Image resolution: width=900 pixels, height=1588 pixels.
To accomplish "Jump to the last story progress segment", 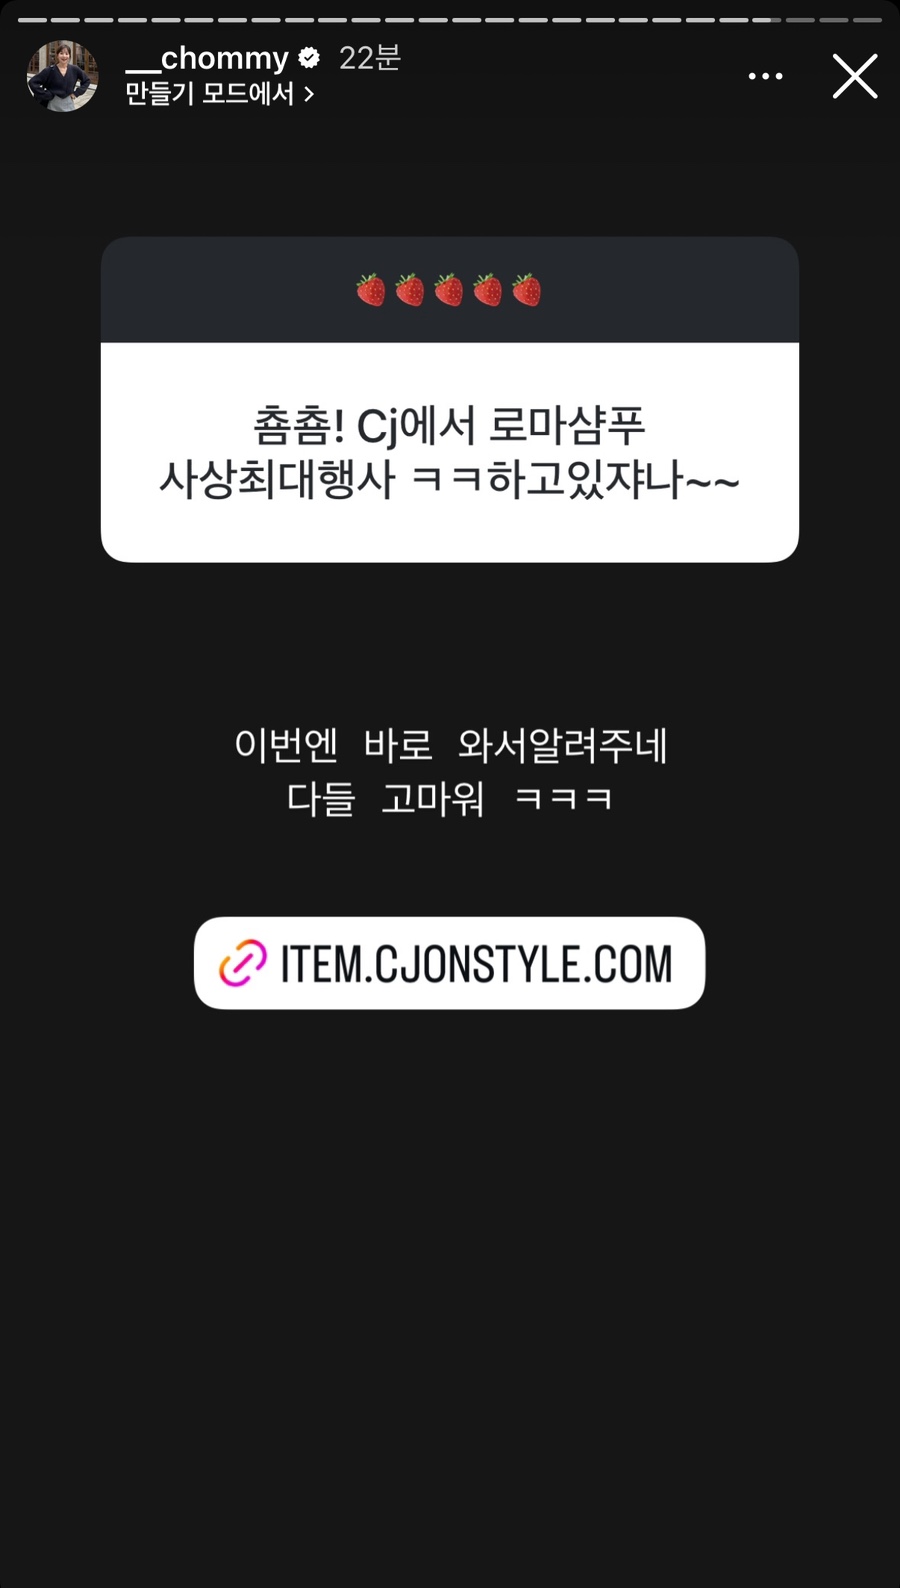I will tap(865, 20).
